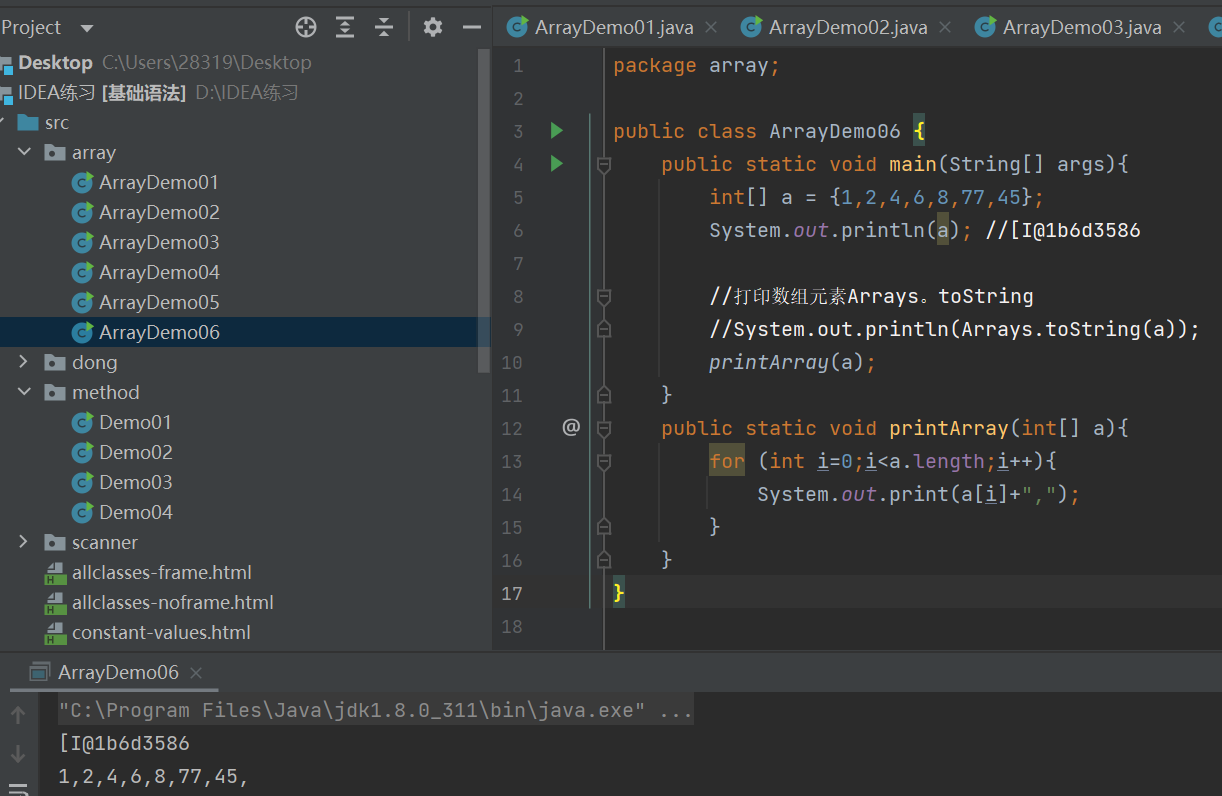
Task: Click the method package folder icon
Action: [55, 392]
